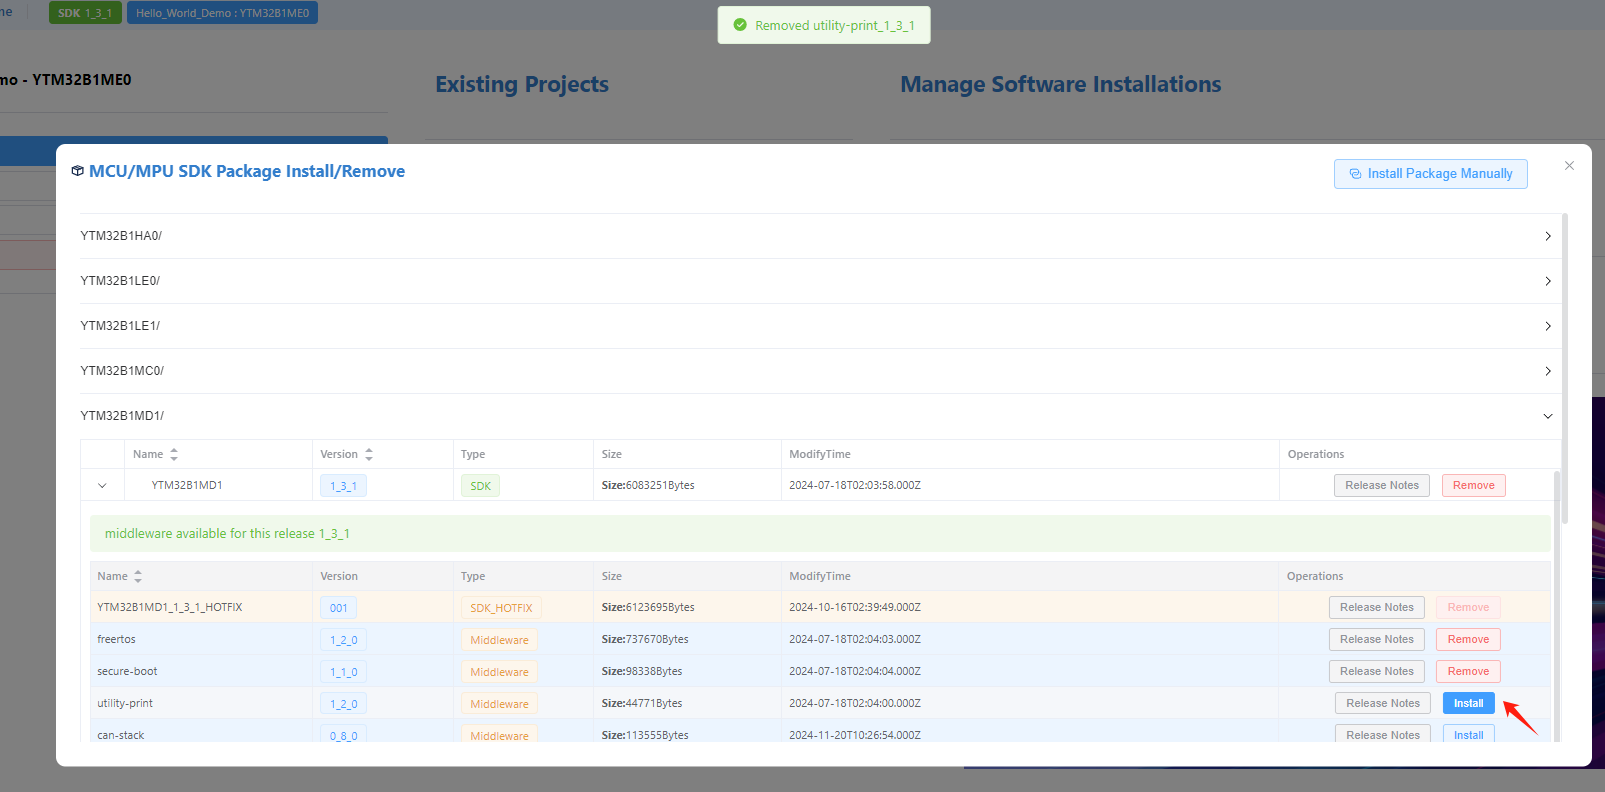Screen dimensions: 1605x792
Task: Close the SDK Package Install/Remove dialog
Action: click(1569, 166)
